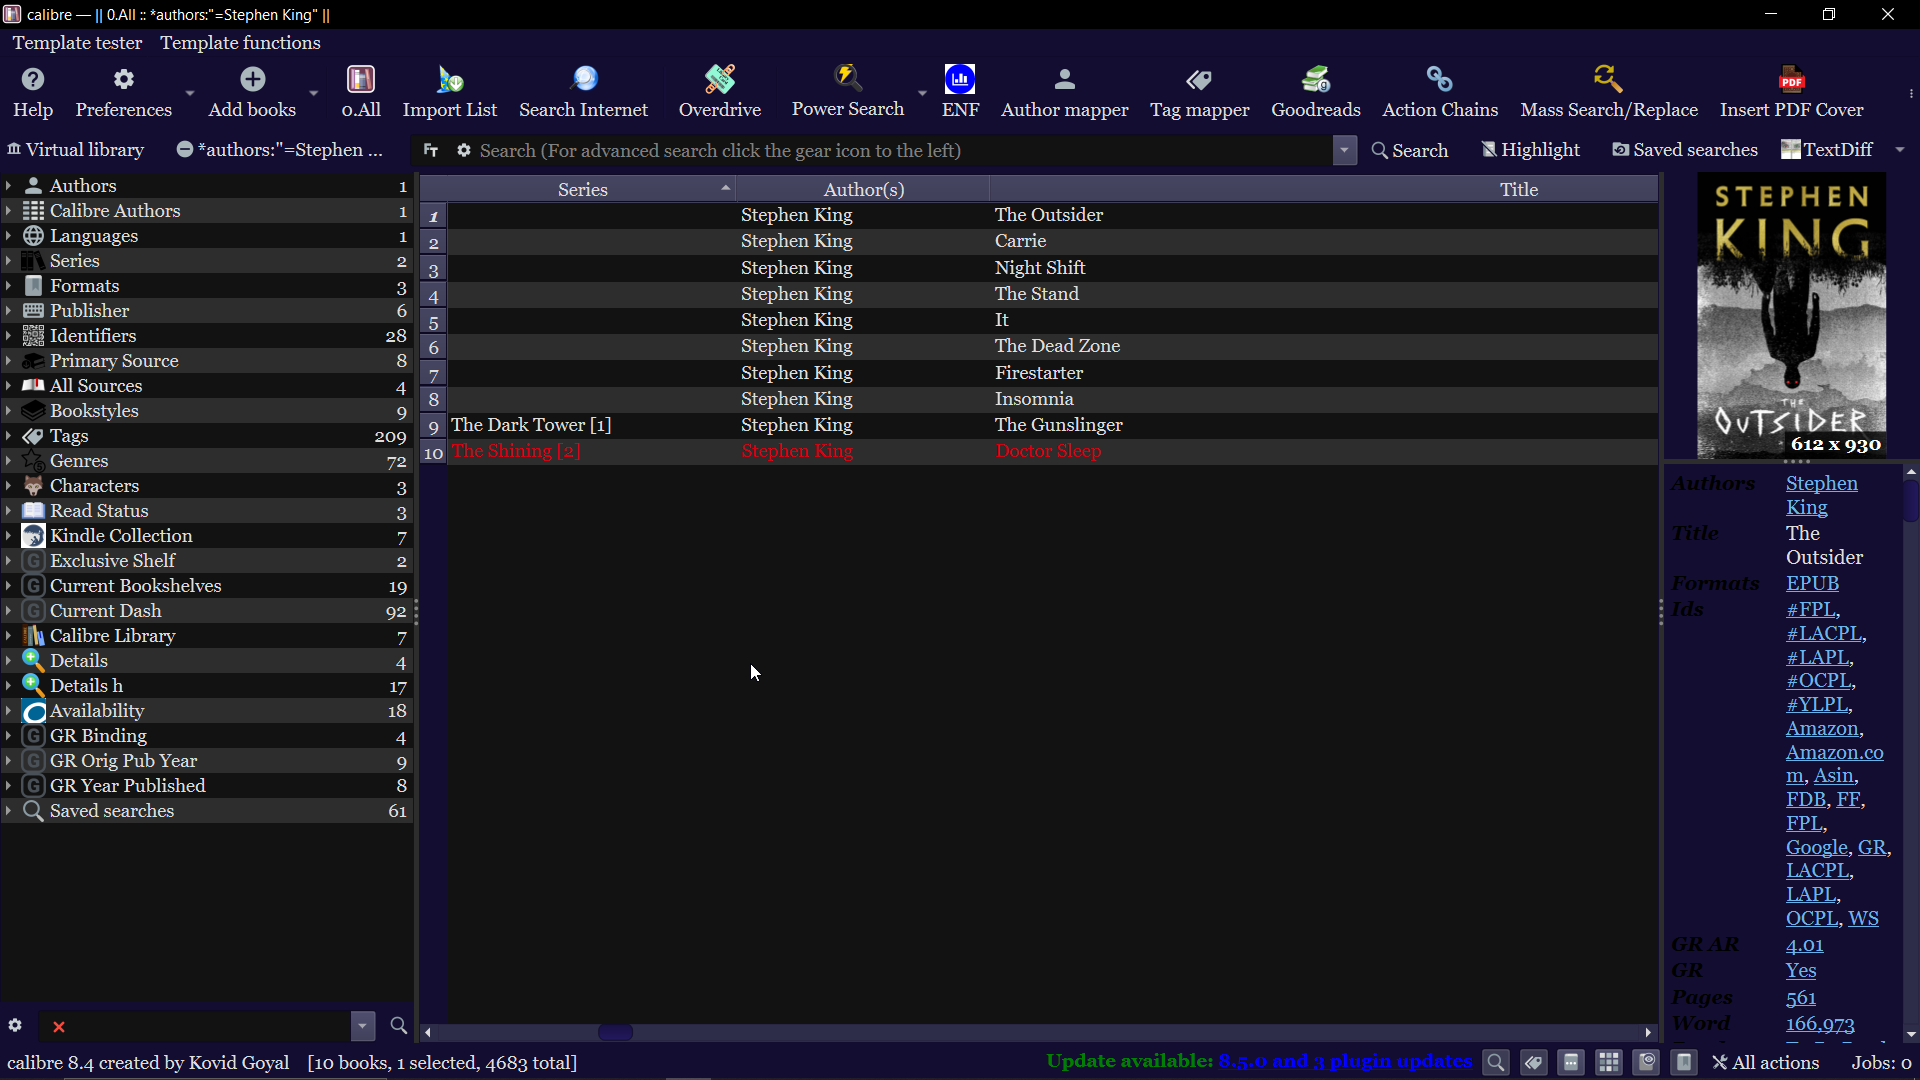Screen dimensions: 1920x1080
Task: Open the Power Search tool
Action: (x=847, y=90)
